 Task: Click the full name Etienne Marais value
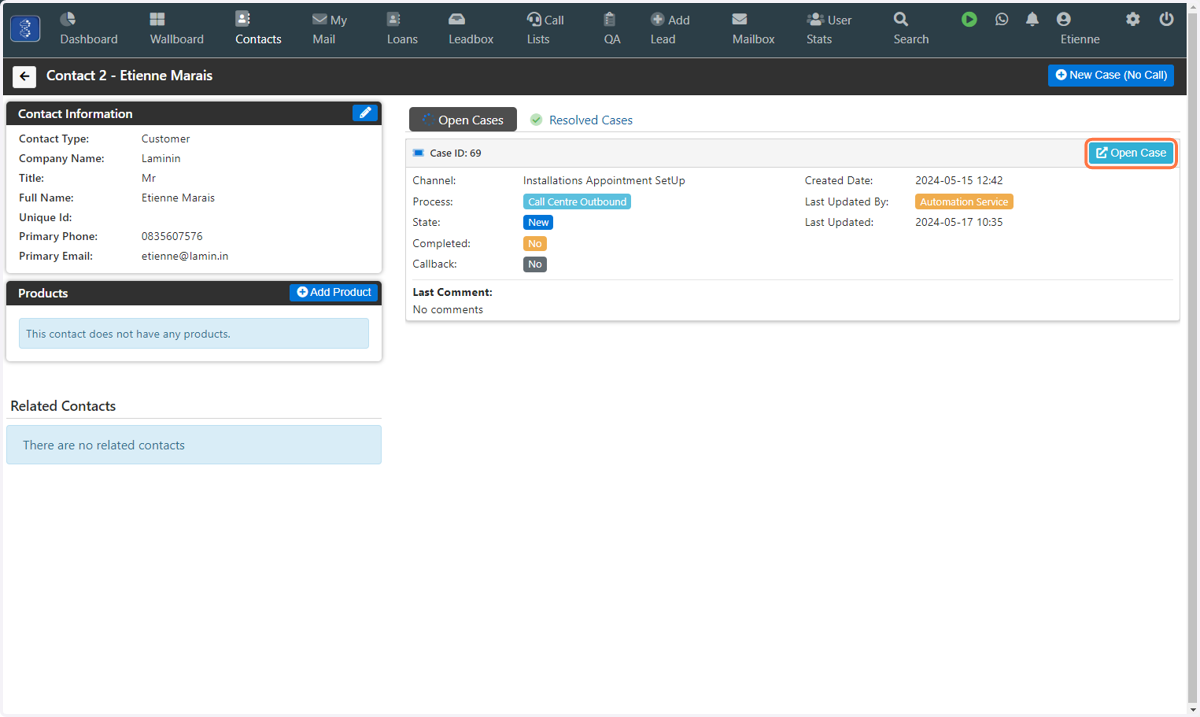(178, 198)
